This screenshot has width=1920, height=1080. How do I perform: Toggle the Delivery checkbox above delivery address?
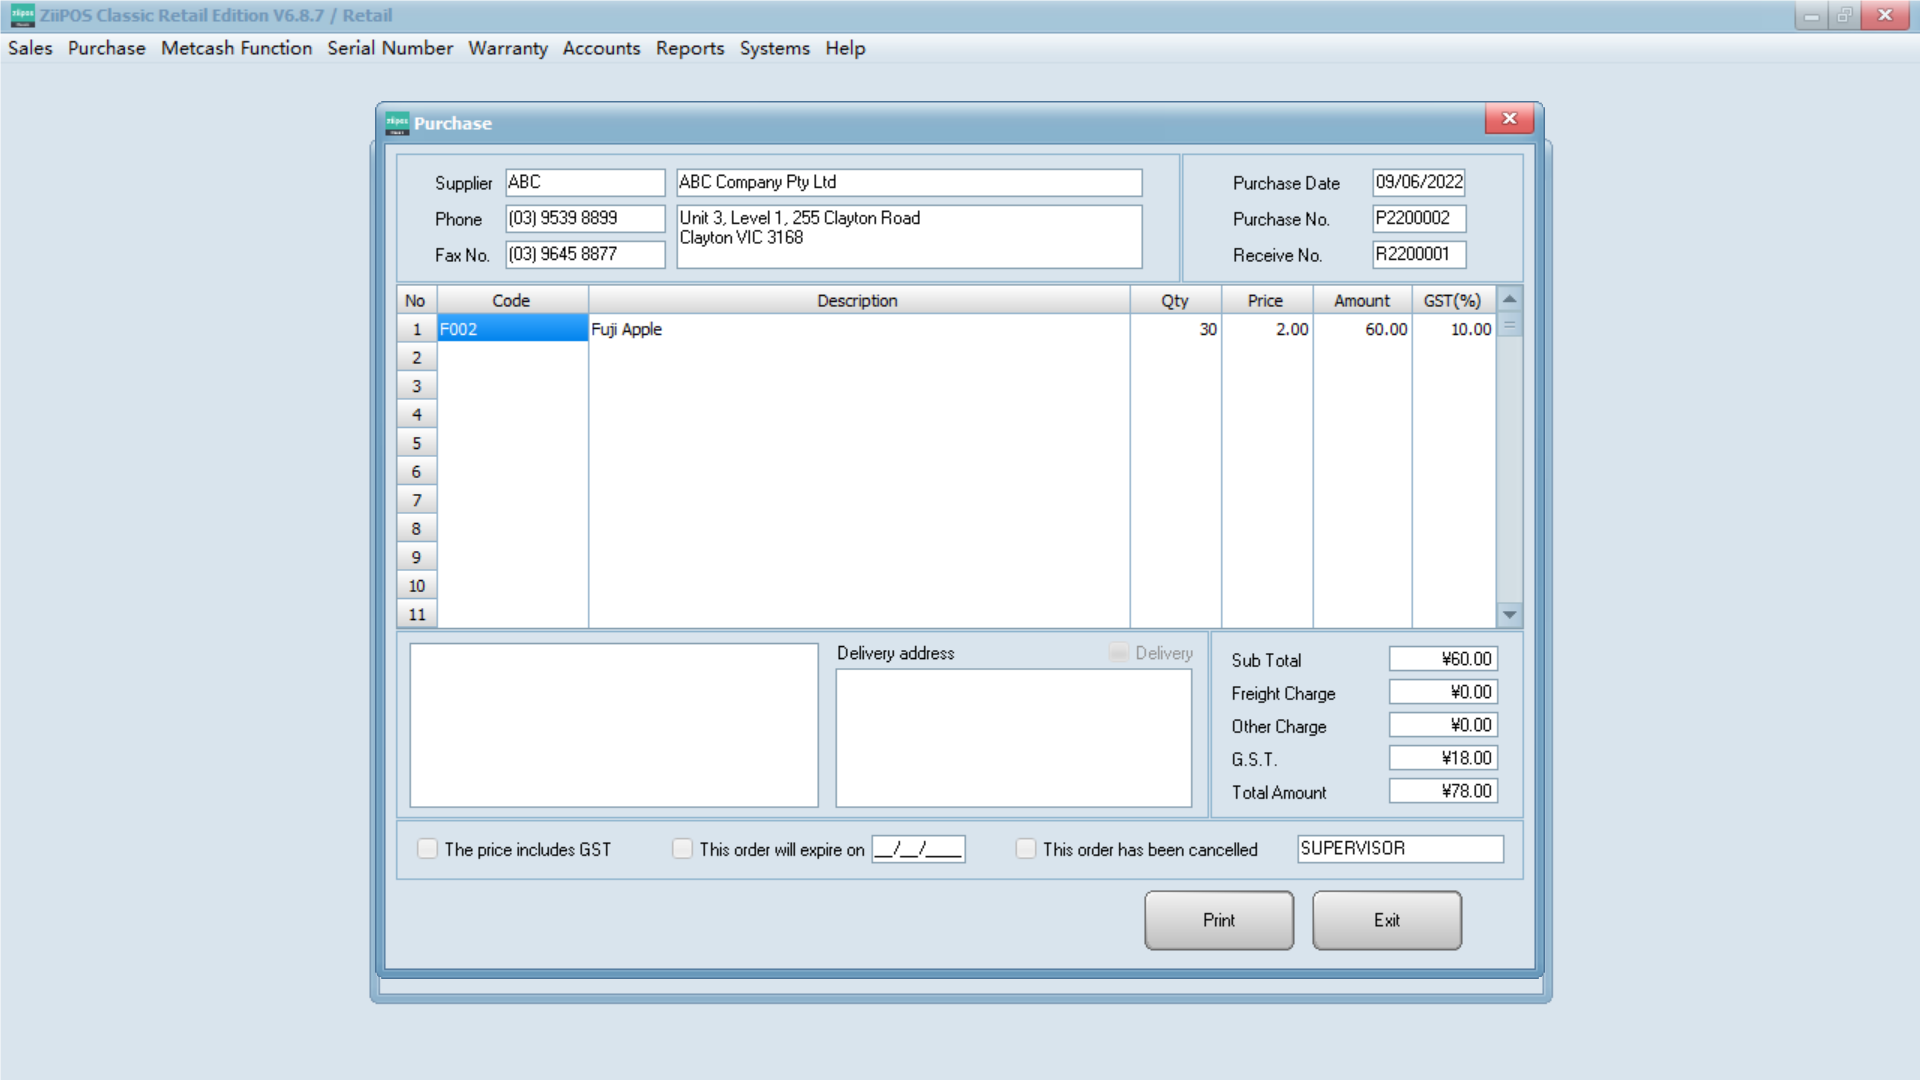1117,652
